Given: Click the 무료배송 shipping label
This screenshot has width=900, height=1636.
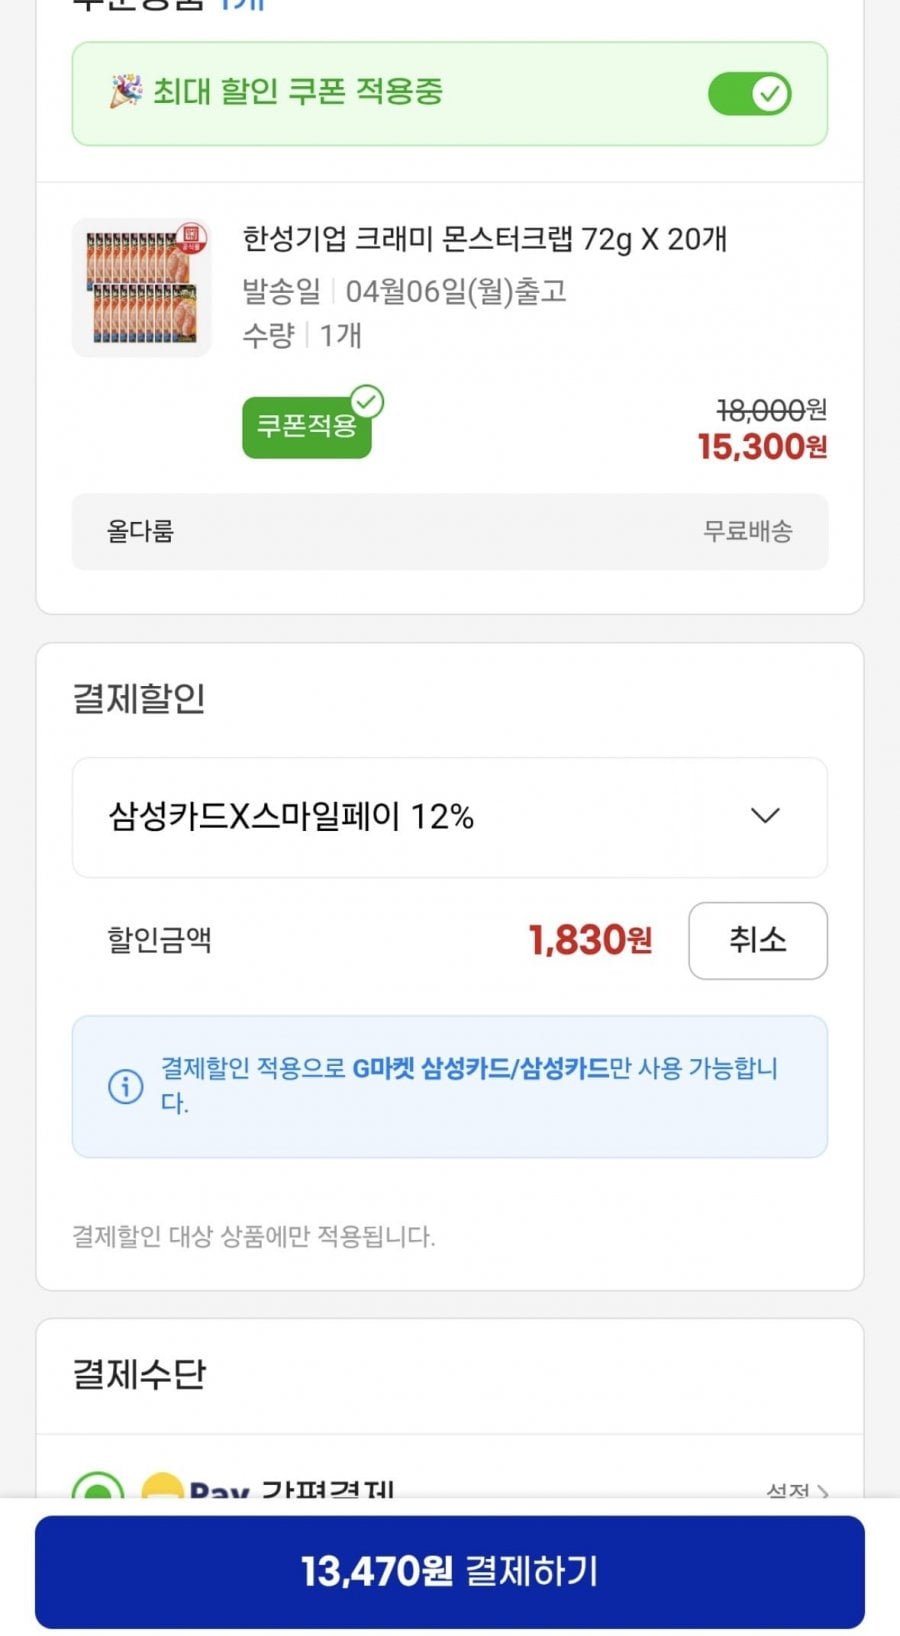Looking at the screenshot, I should click(x=747, y=531).
